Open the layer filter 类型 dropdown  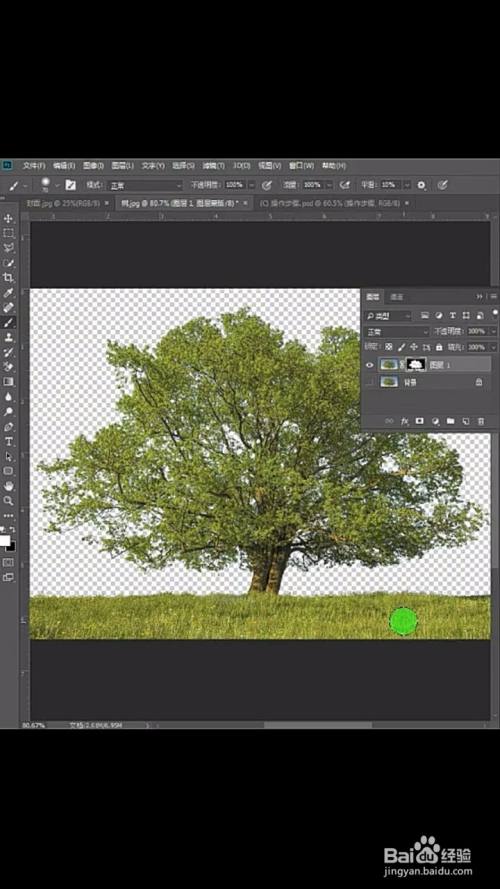pyautogui.click(x=389, y=315)
